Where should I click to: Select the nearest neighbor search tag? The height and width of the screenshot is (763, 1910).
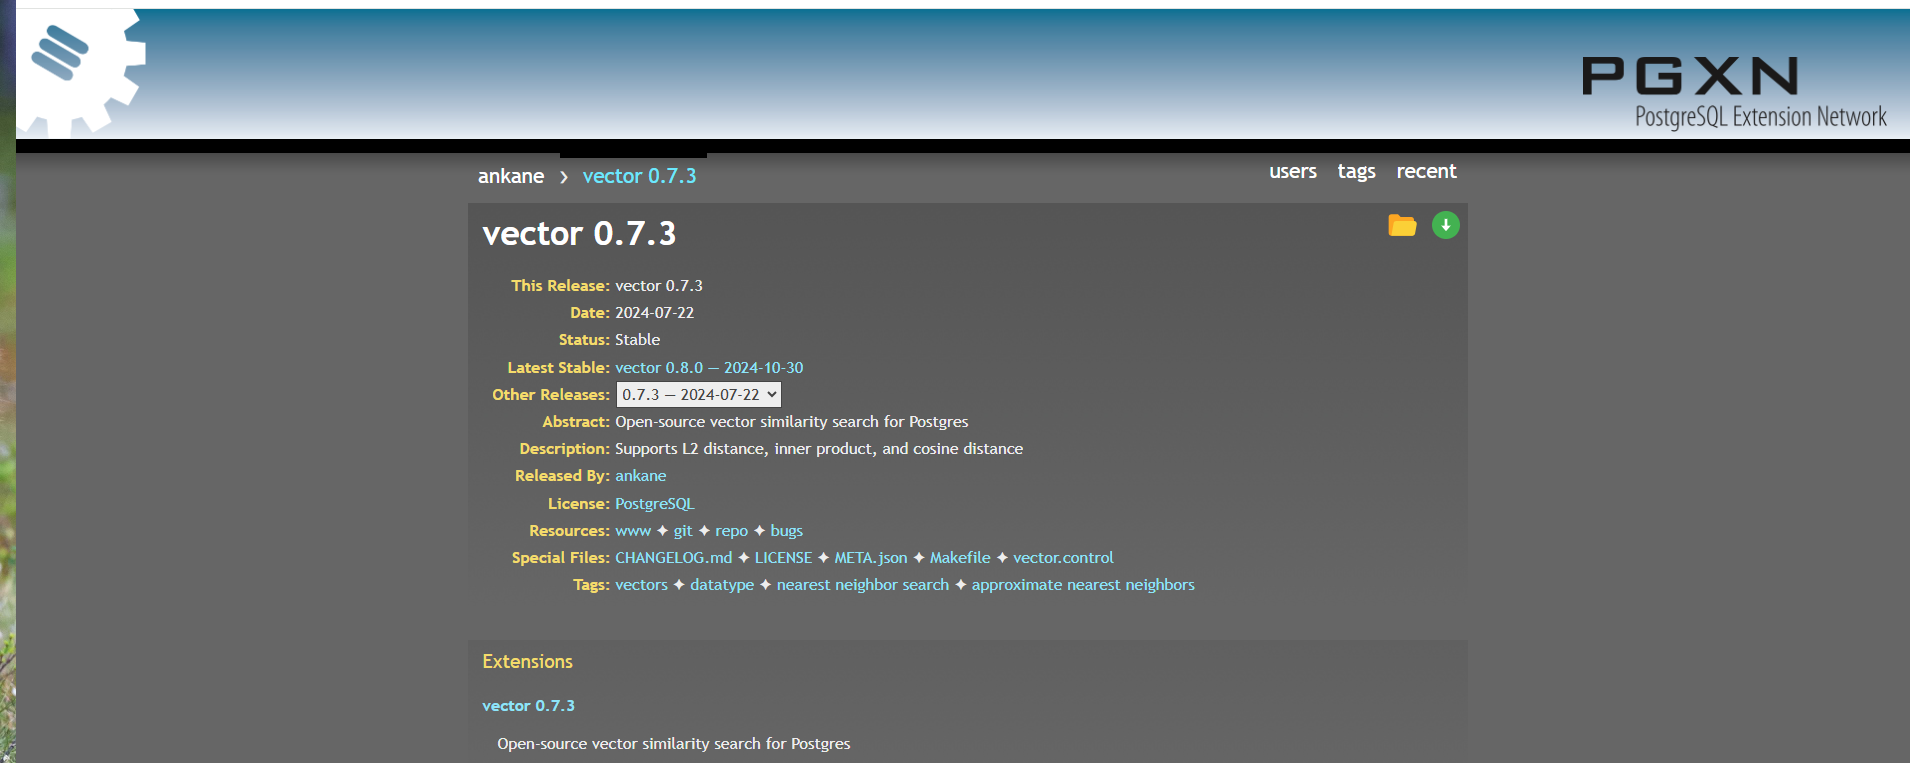[863, 585]
